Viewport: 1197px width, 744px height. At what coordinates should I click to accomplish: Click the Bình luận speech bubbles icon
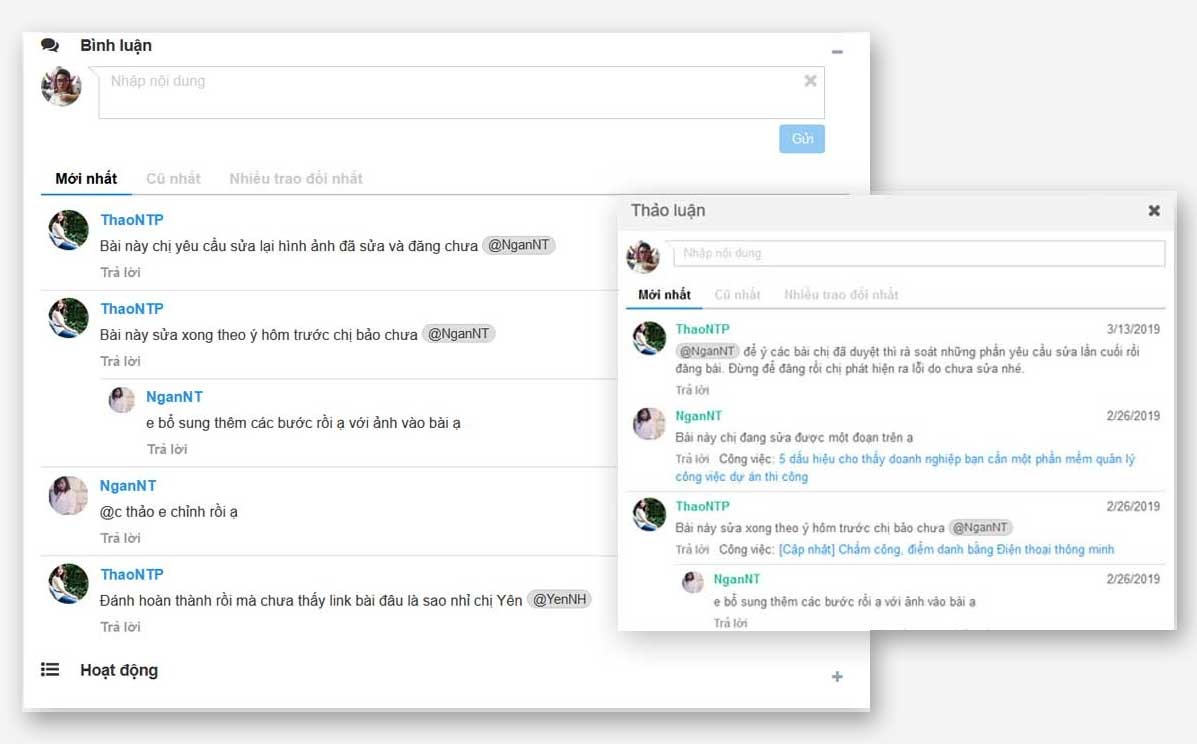pyautogui.click(x=50, y=45)
